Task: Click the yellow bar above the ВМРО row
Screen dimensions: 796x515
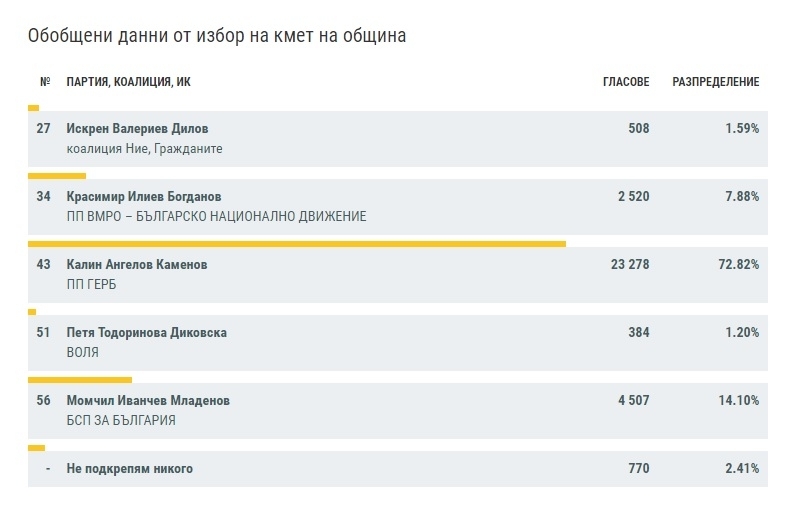Action: 57,175
